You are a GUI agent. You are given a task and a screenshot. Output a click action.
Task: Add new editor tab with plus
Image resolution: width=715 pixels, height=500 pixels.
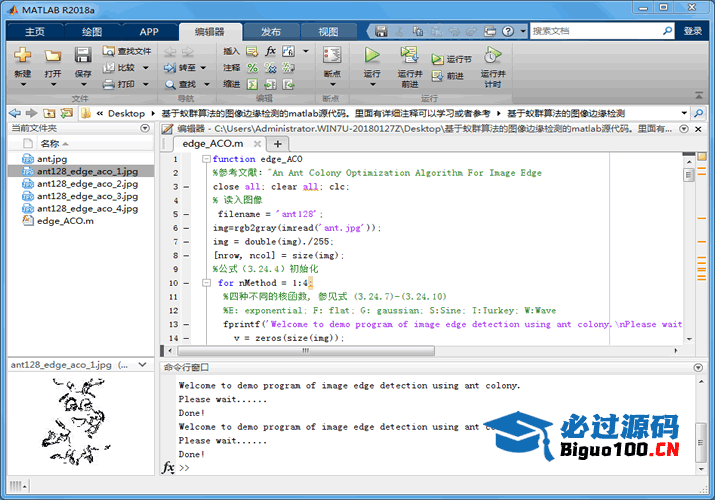click(277, 144)
